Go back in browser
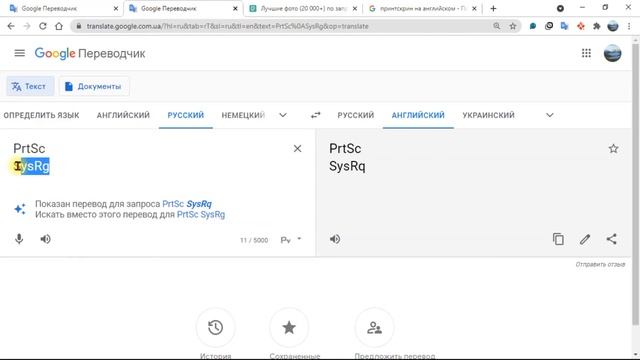Image resolution: width=640 pixels, height=360 pixels. (11, 26)
